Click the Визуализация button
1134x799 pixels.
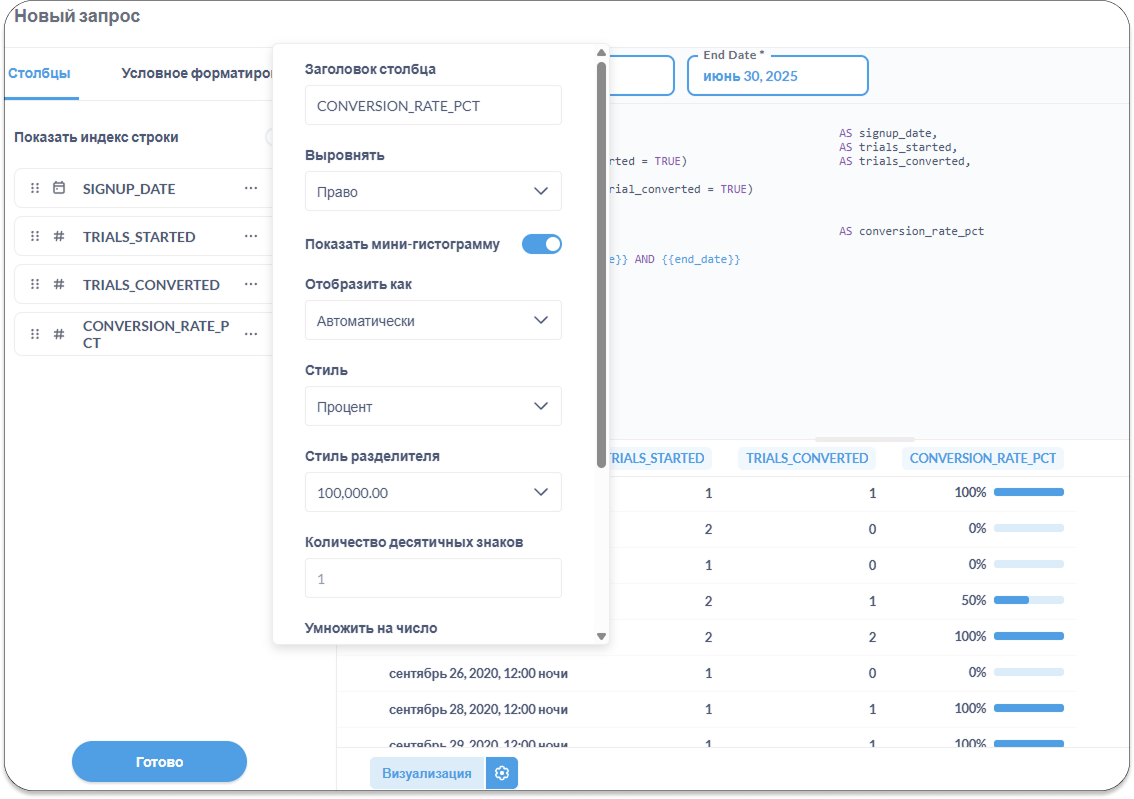pyautogui.click(x=426, y=773)
